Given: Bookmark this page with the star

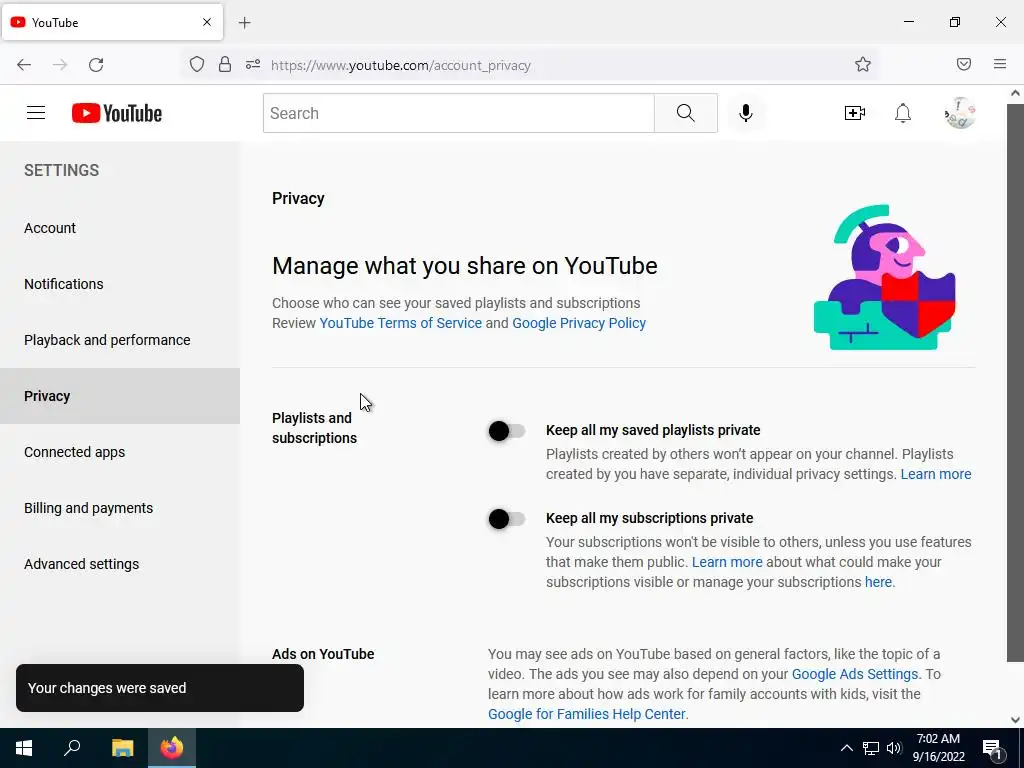Looking at the screenshot, I should tap(863, 64).
